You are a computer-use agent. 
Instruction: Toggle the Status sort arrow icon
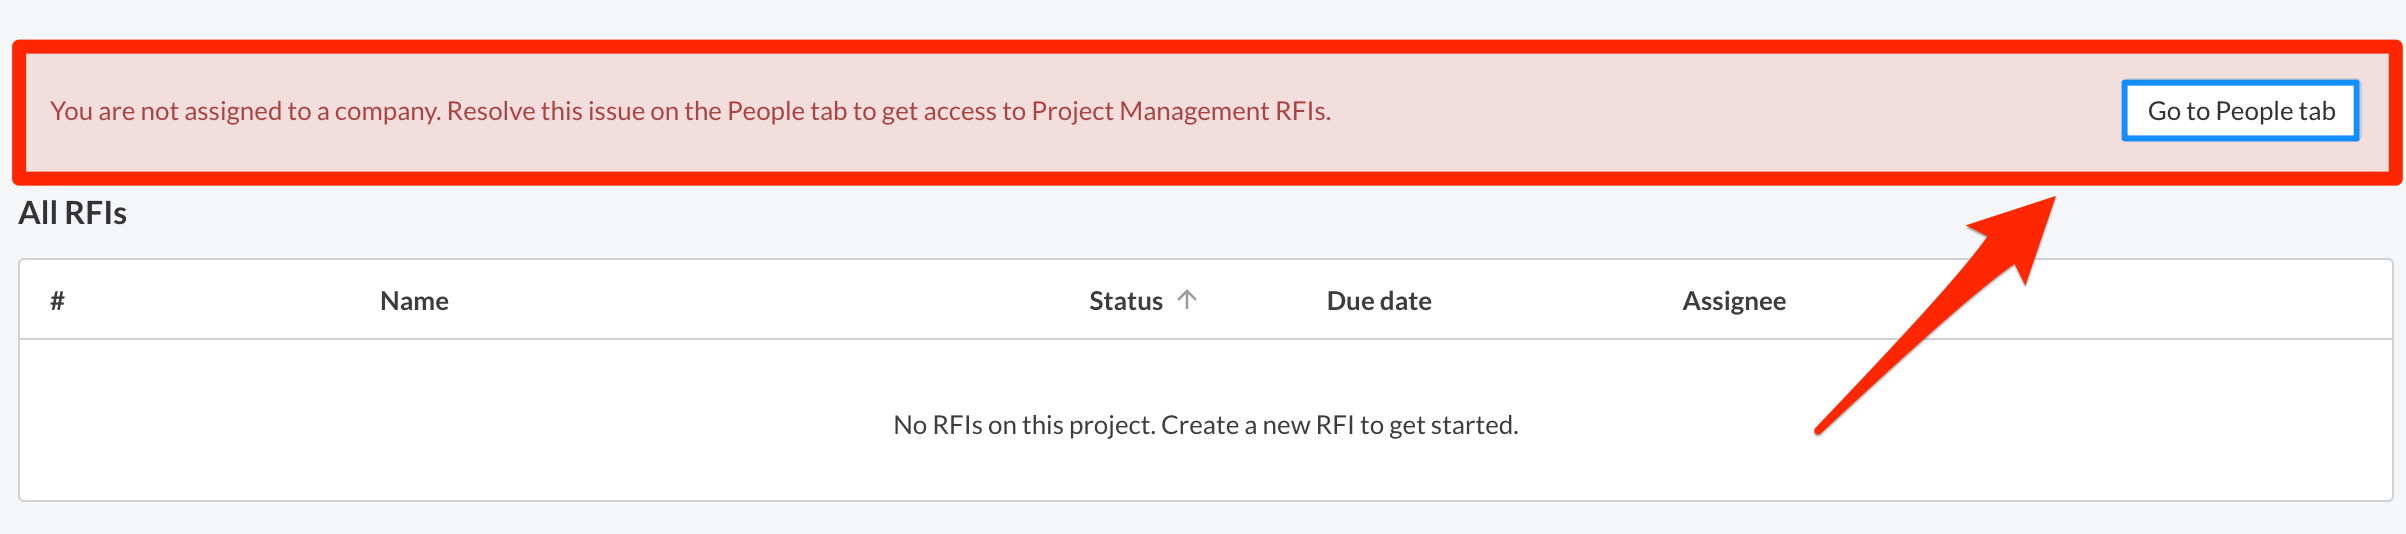click(1187, 299)
